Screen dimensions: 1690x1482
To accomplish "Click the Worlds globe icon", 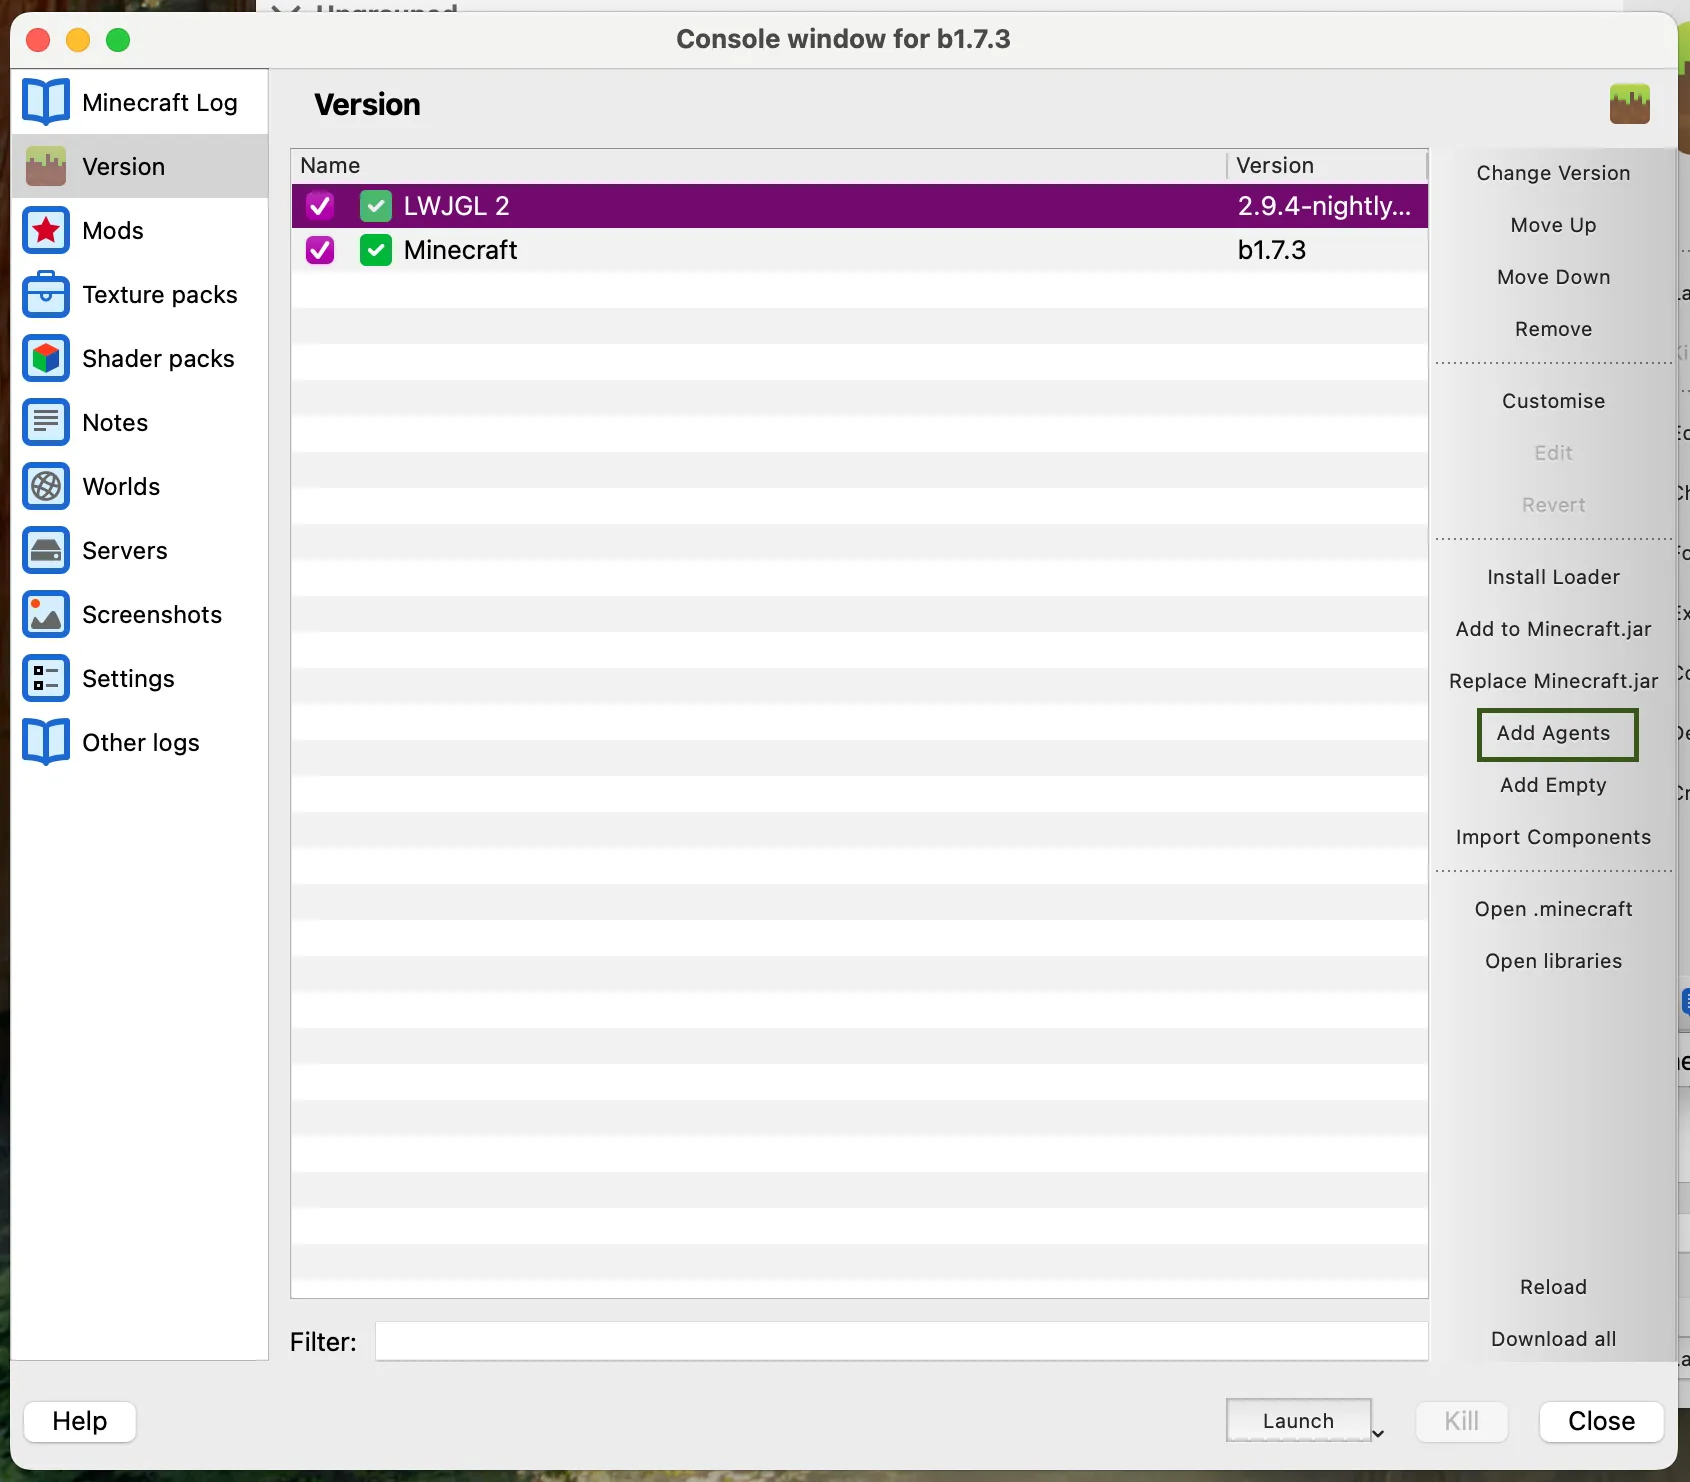I will (x=46, y=486).
